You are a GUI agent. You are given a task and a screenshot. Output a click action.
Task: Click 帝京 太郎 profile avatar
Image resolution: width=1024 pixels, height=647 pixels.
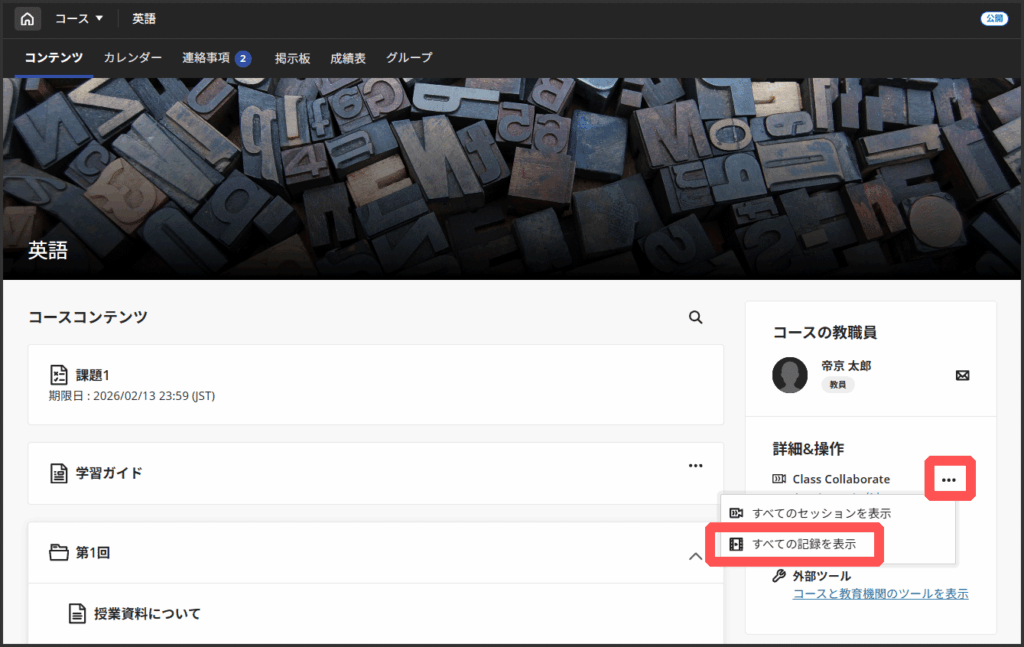790,375
